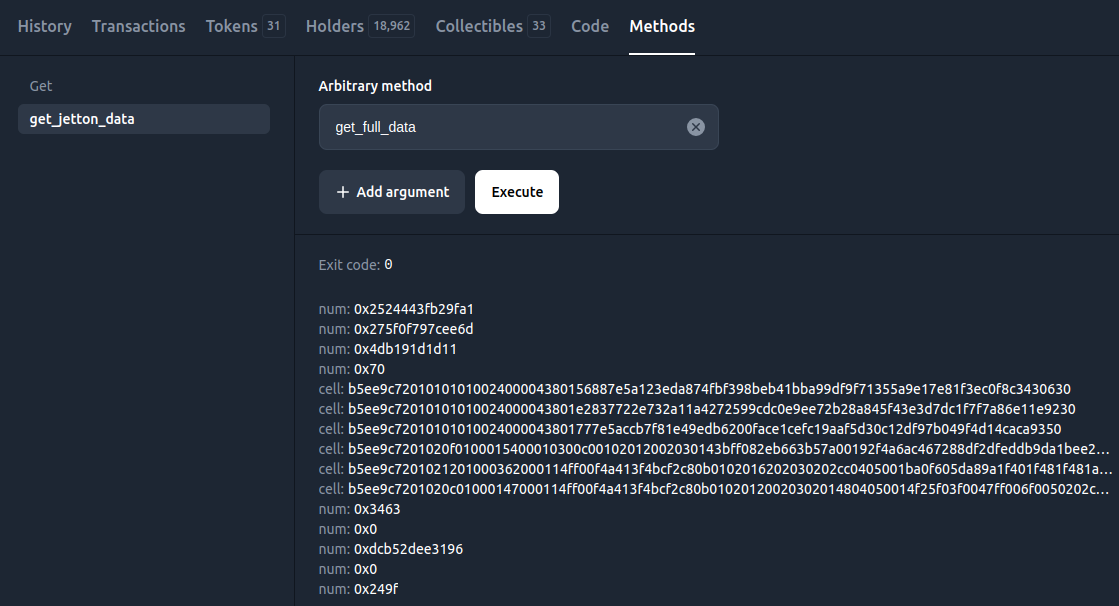This screenshot has height=606, width=1119.
Task: Select the get_jetton_data method in sidebar
Action: tap(143, 119)
